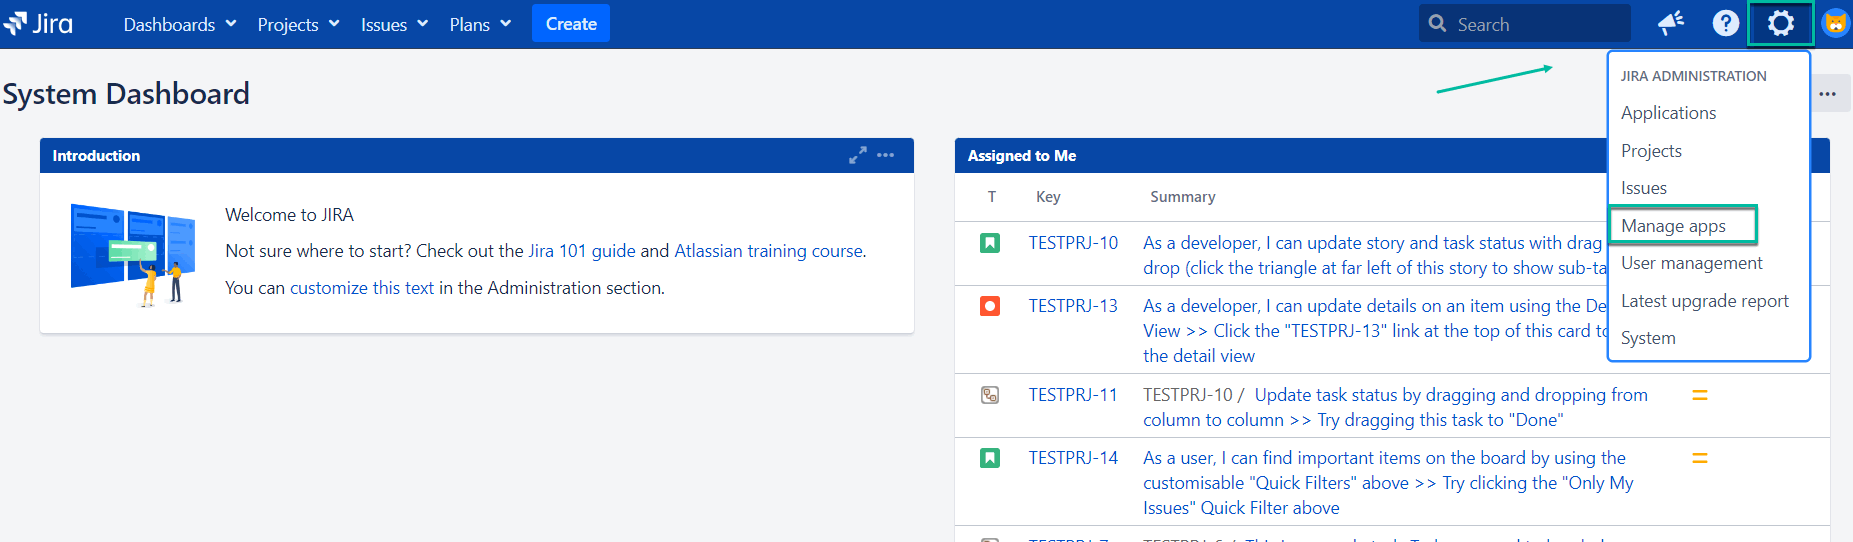Open TESTPRJ-14 summary about Quick Filters

pos(1388,483)
